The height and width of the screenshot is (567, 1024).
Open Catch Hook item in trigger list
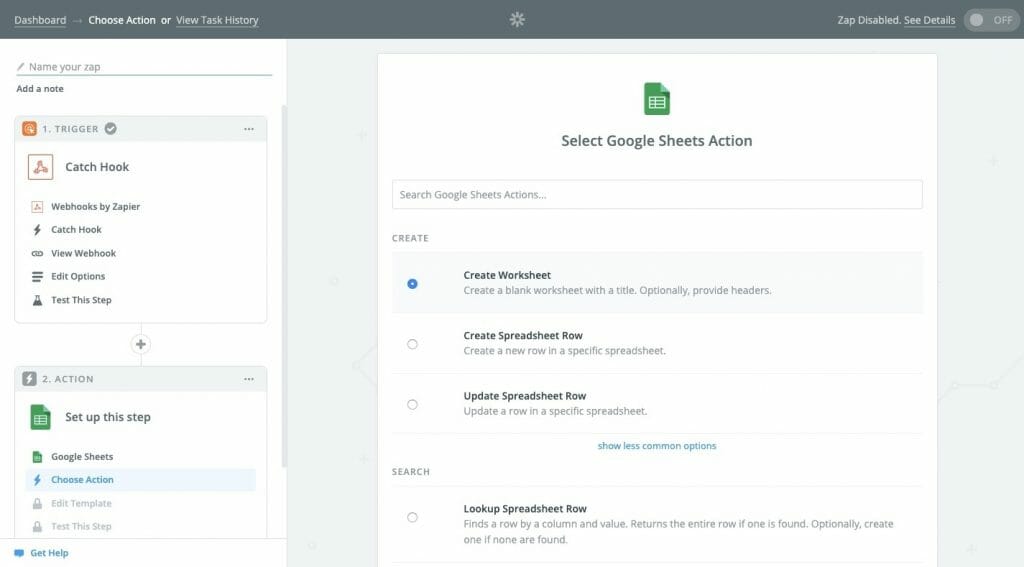(76, 230)
